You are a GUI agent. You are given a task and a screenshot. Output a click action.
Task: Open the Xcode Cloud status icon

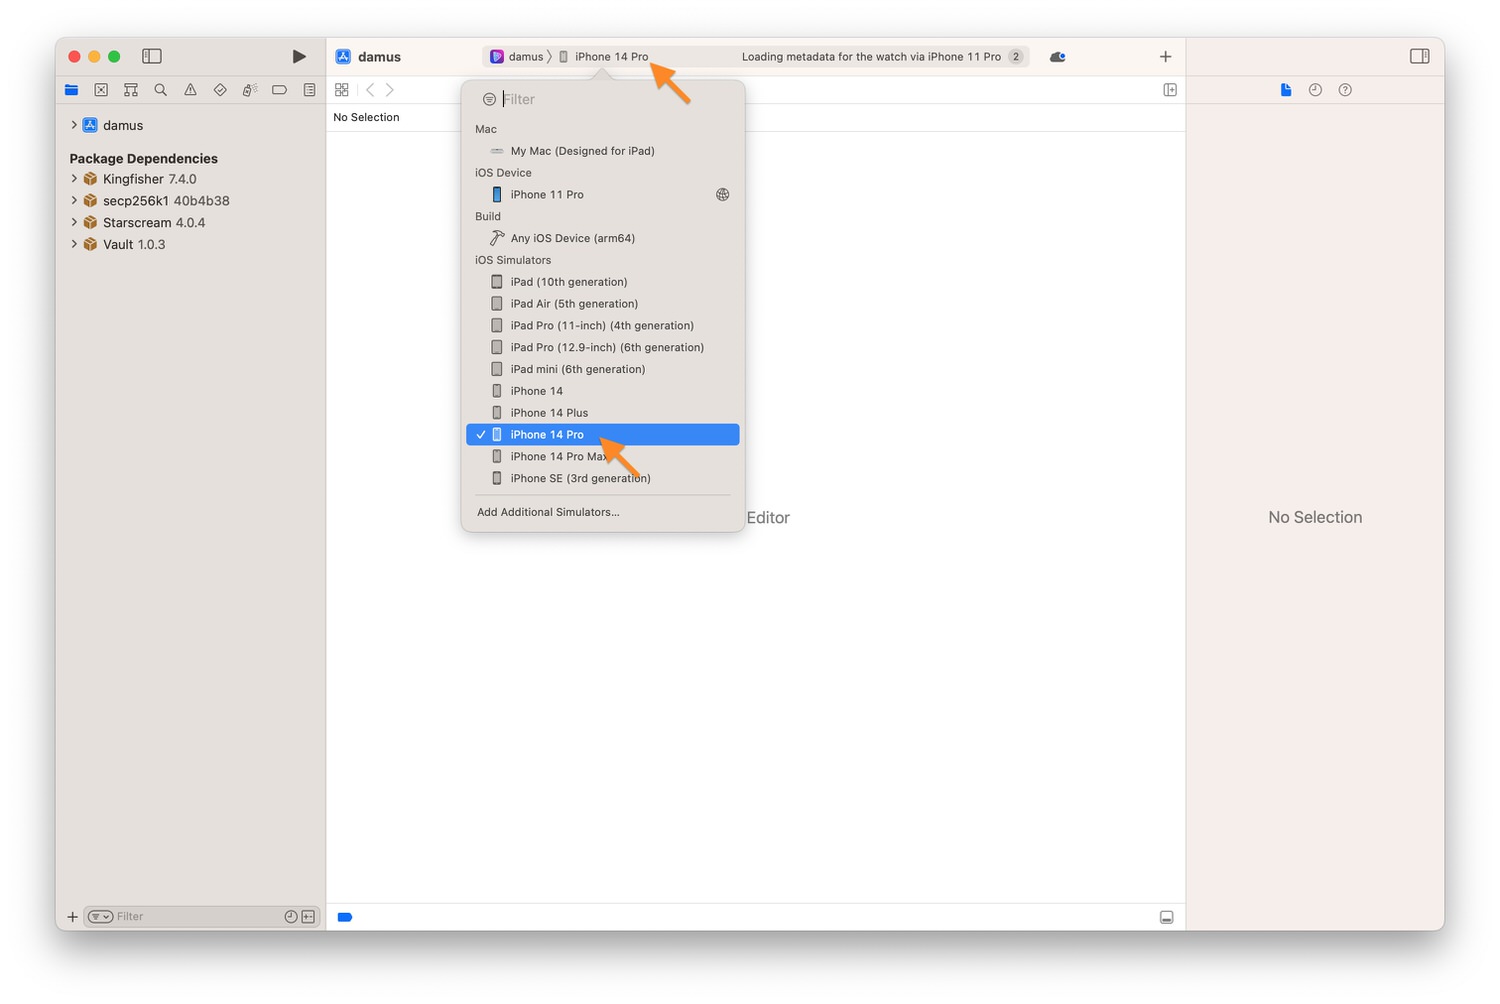tap(1058, 57)
